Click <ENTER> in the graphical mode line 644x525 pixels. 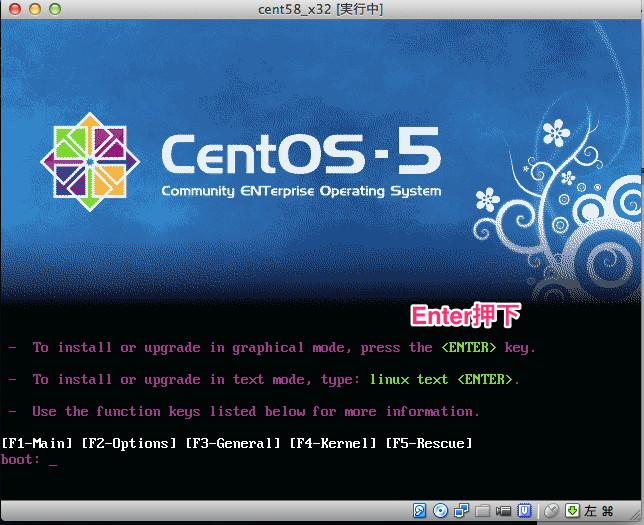tap(469, 348)
